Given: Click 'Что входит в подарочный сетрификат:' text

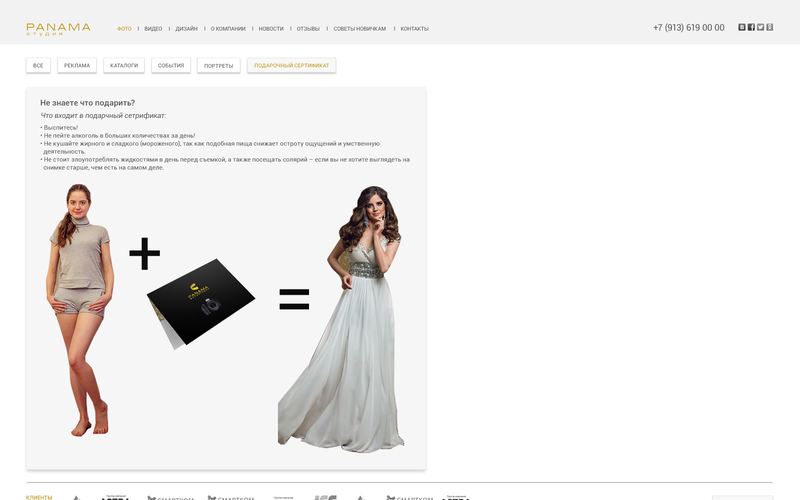Looking at the screenshot, I should pos(103,116).
